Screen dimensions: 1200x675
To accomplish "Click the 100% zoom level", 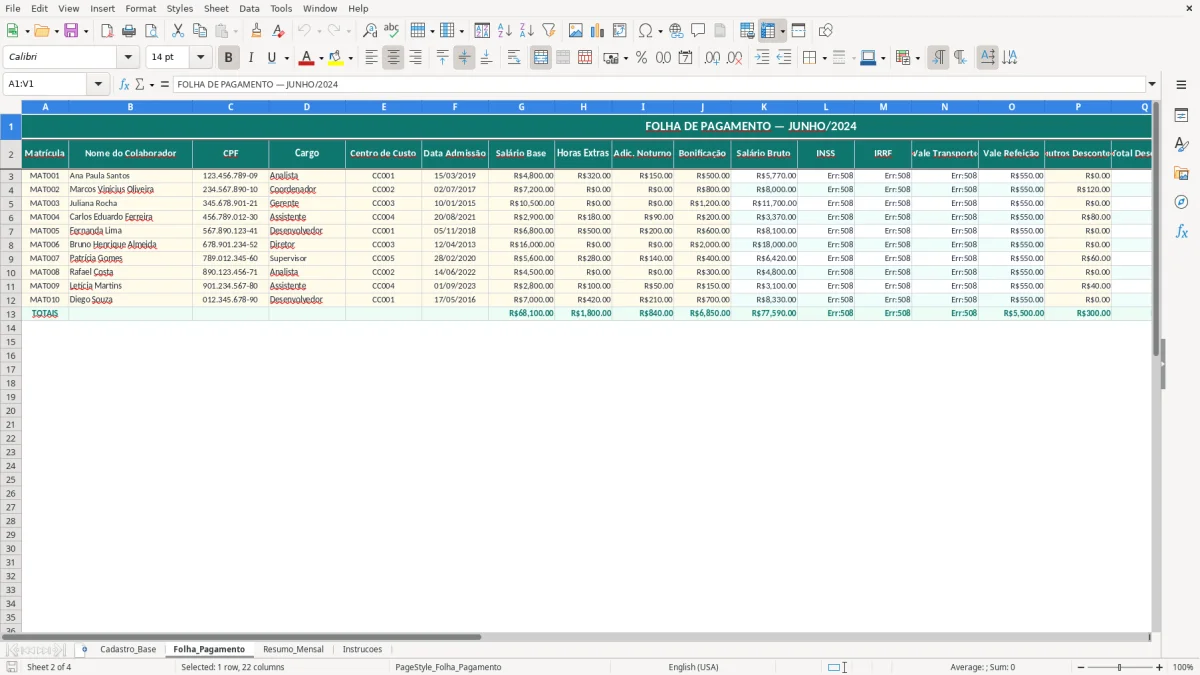I will [1183, 667].
